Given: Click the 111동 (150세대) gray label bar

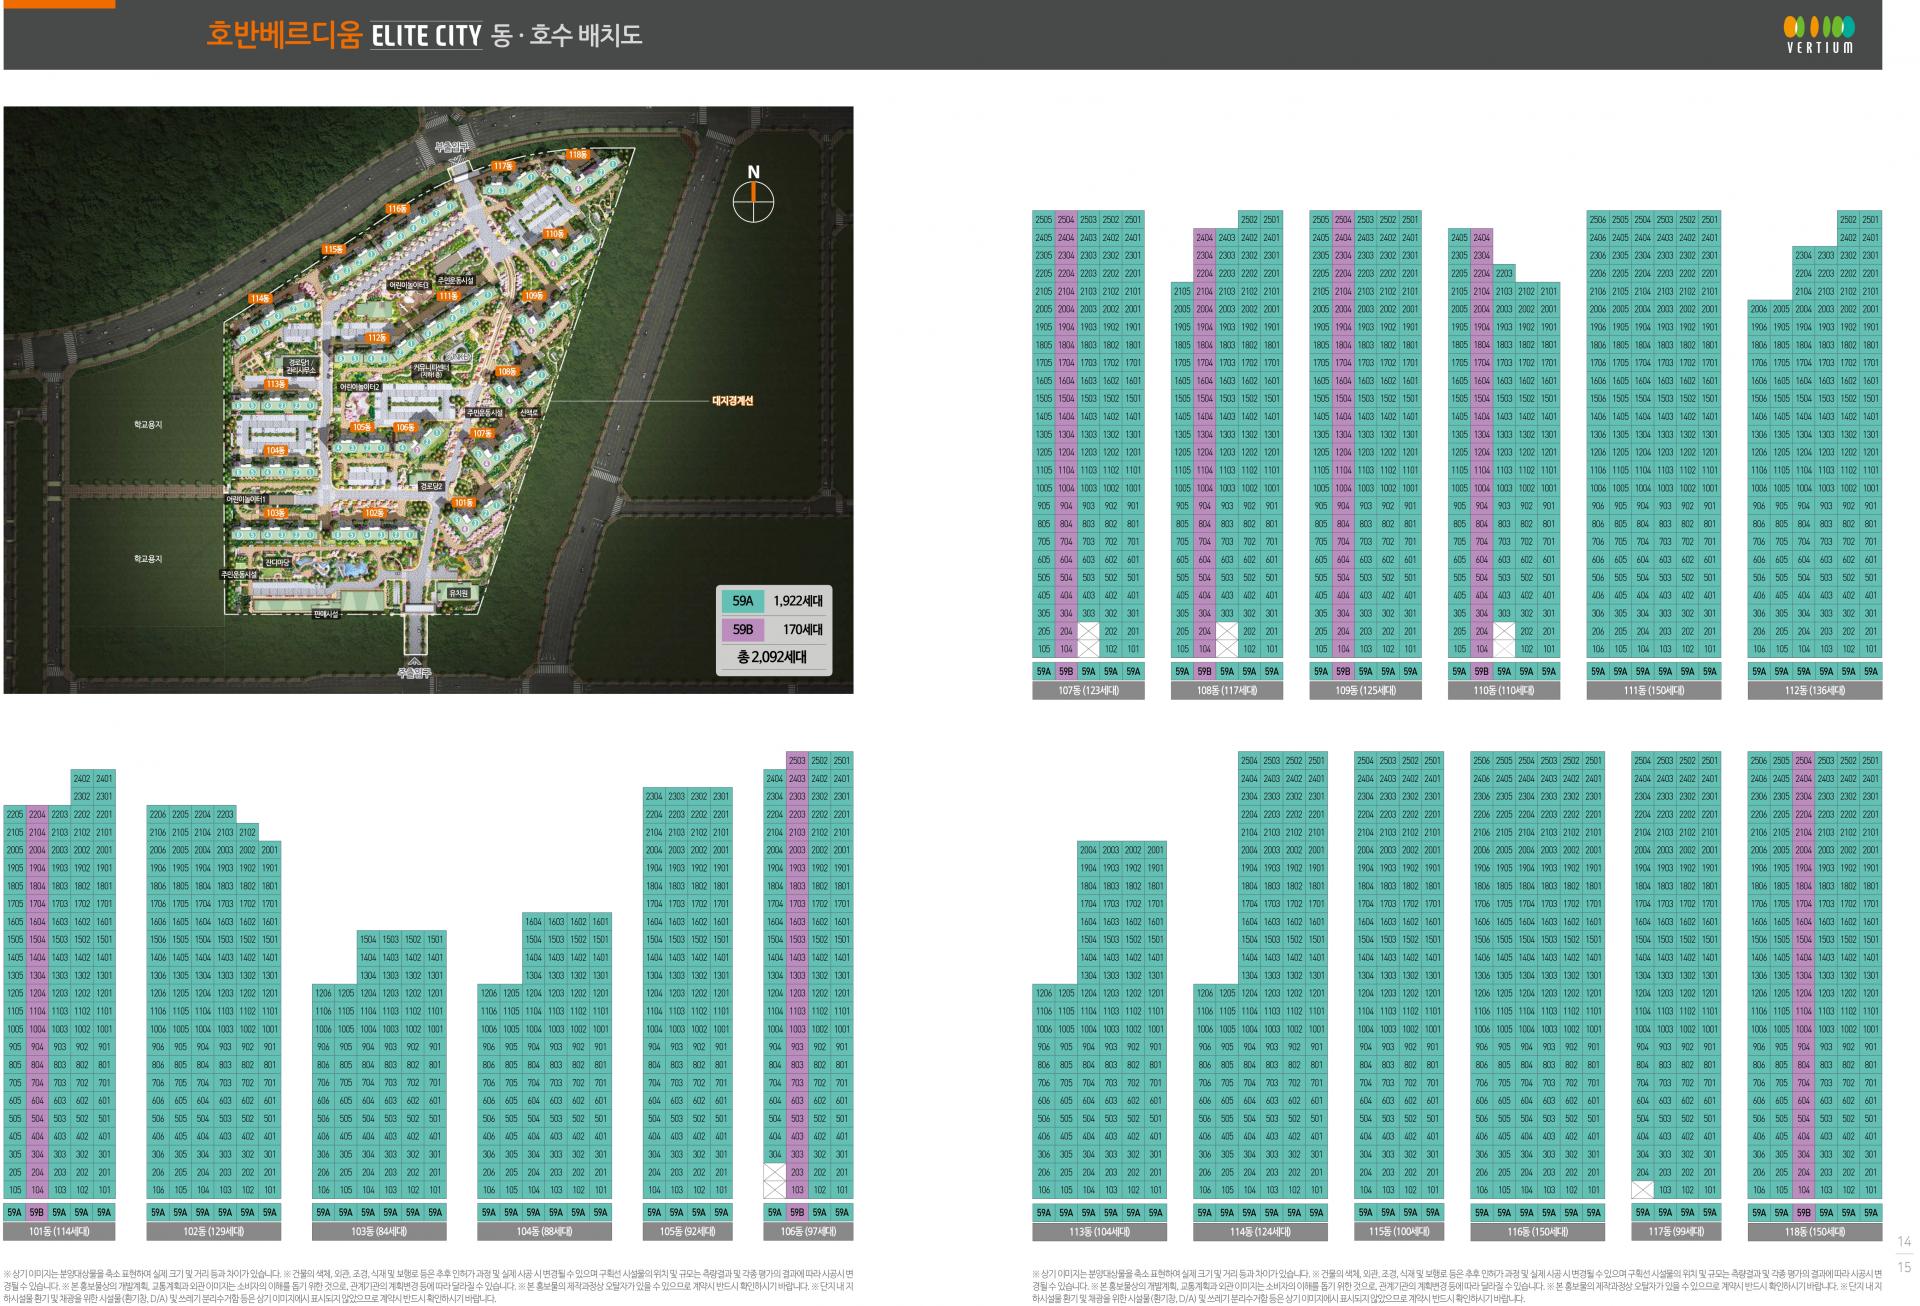Looking at the screenshot, I should (x=1653, y=690).
